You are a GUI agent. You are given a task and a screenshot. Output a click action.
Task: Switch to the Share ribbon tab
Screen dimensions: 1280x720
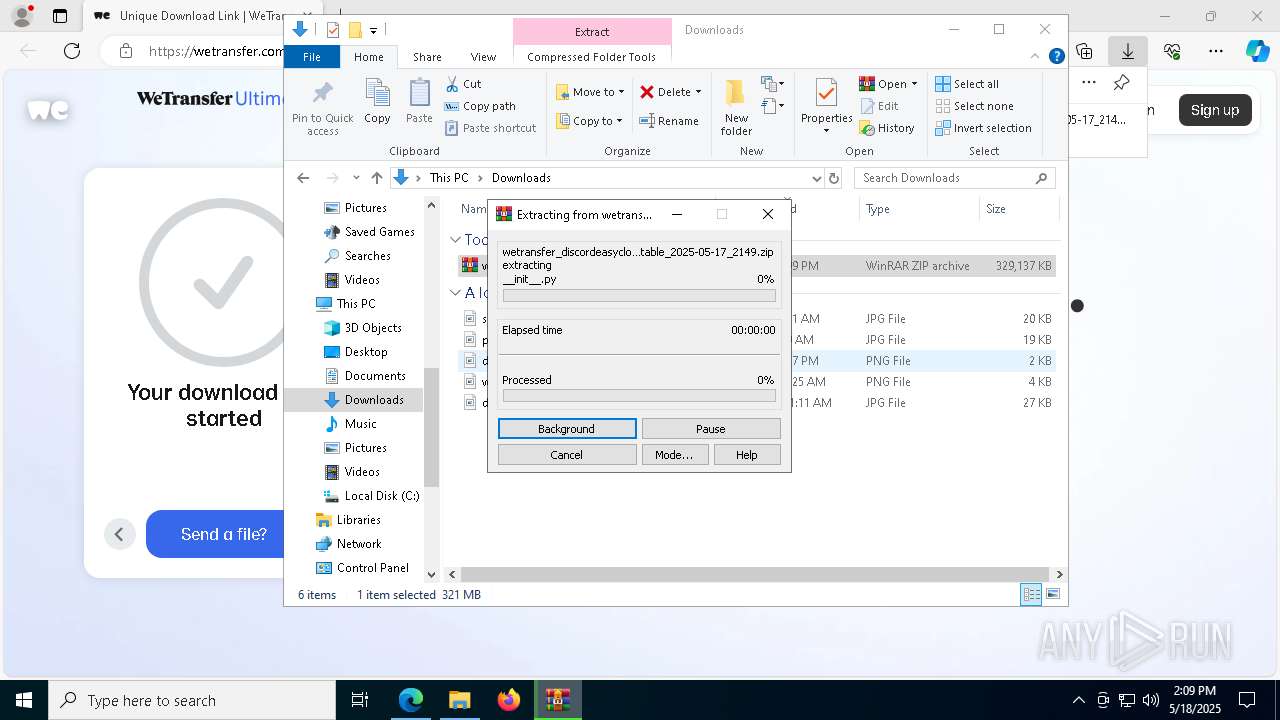coord(427,57)
